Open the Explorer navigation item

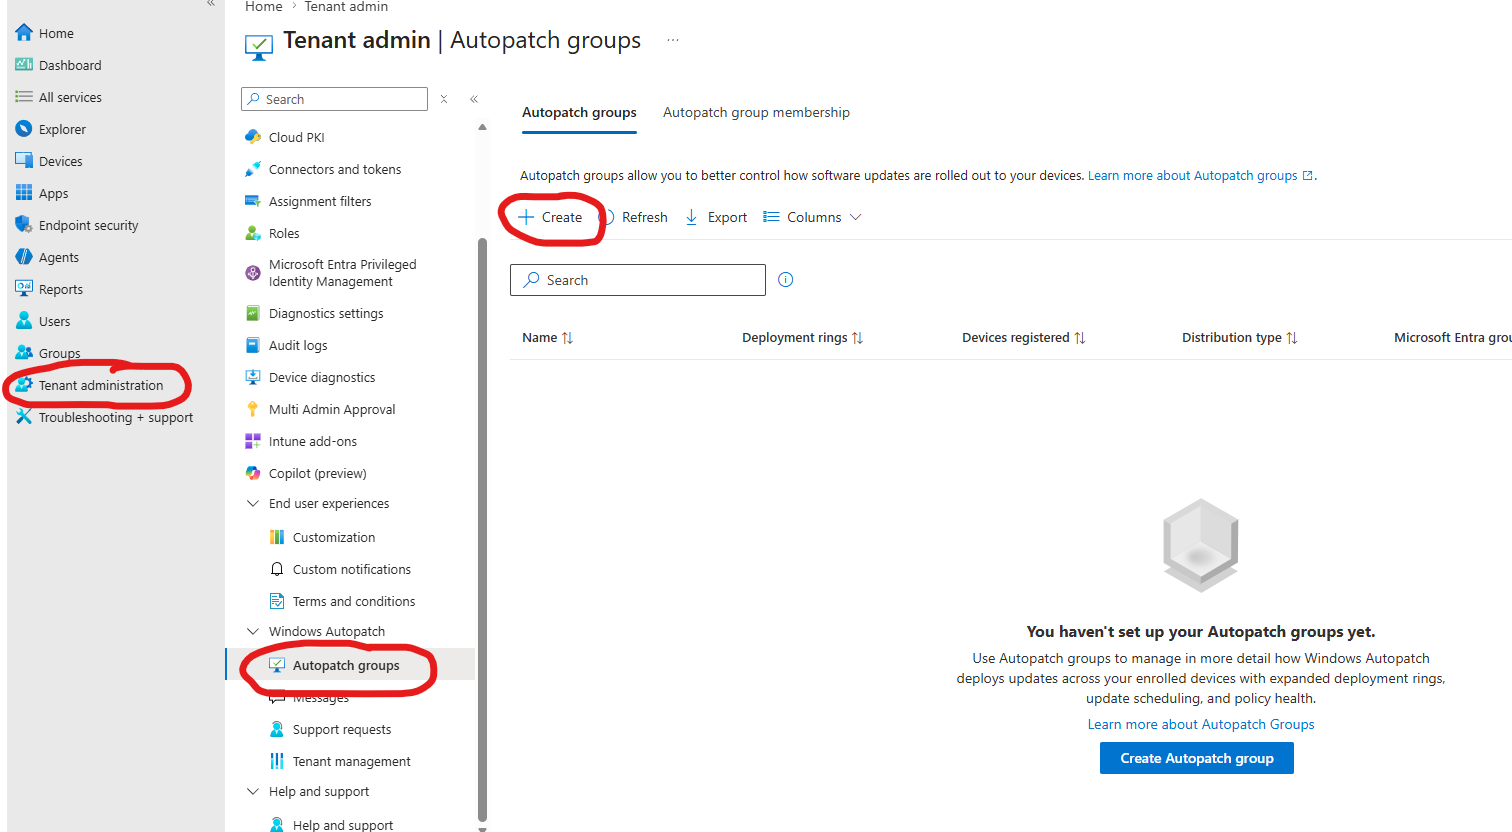pos(62,129)
